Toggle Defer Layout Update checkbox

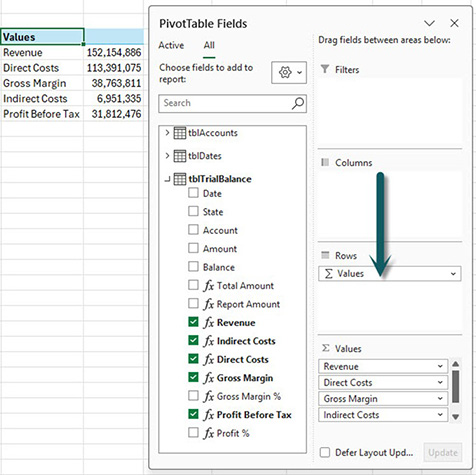(325, 453)
